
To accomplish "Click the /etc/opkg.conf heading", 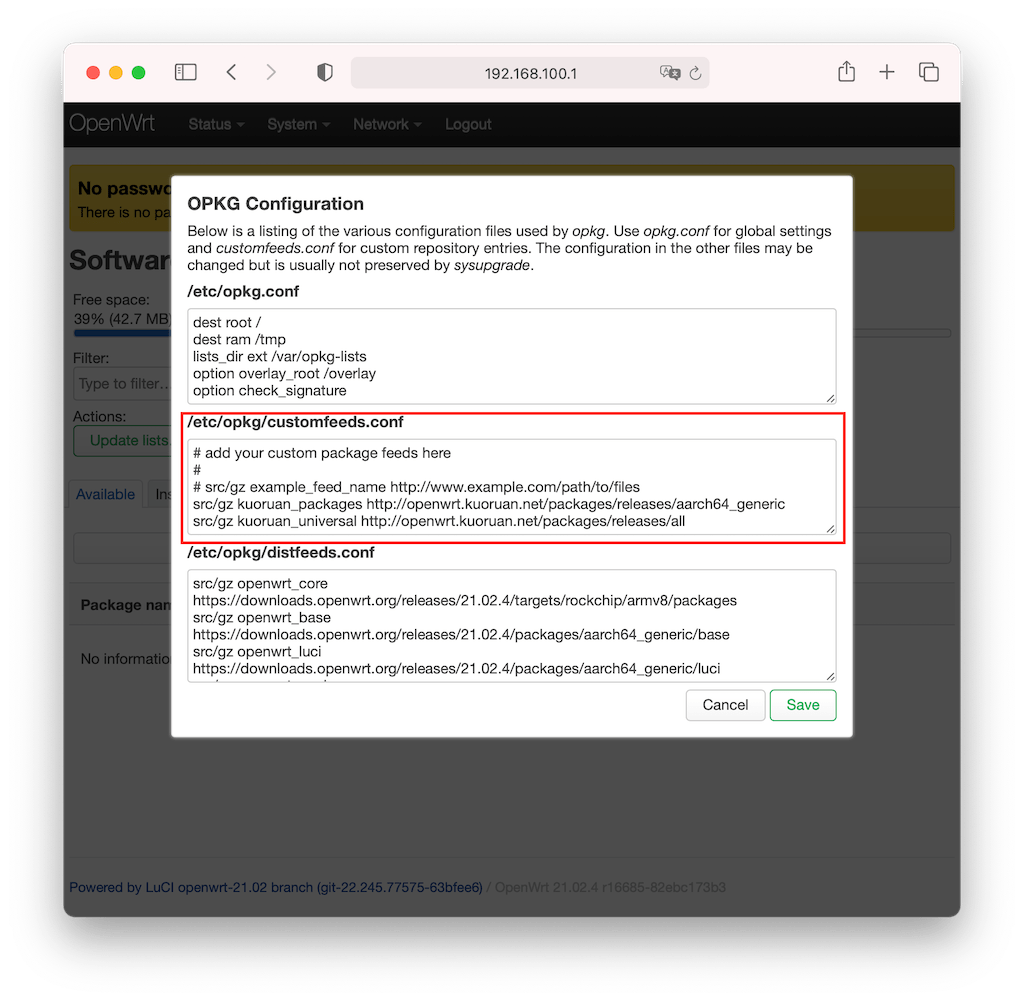I will pyautogui.click(x=243, y=291).
